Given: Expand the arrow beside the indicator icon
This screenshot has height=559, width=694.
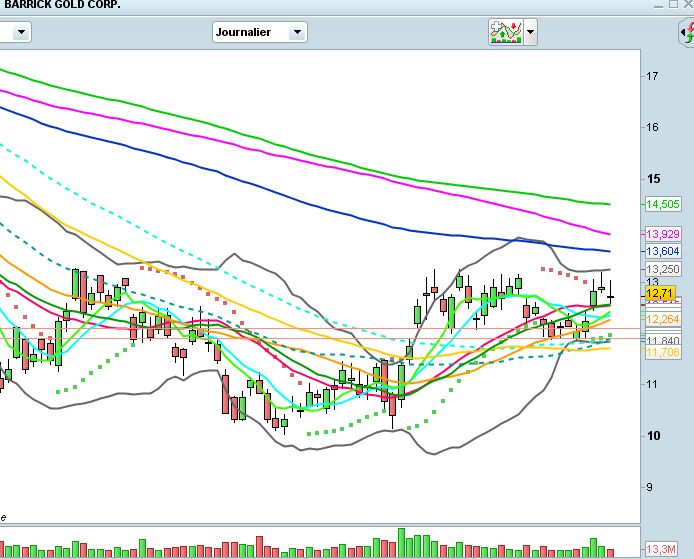Looking at the screenshot, I should click(x=530, y=32).
